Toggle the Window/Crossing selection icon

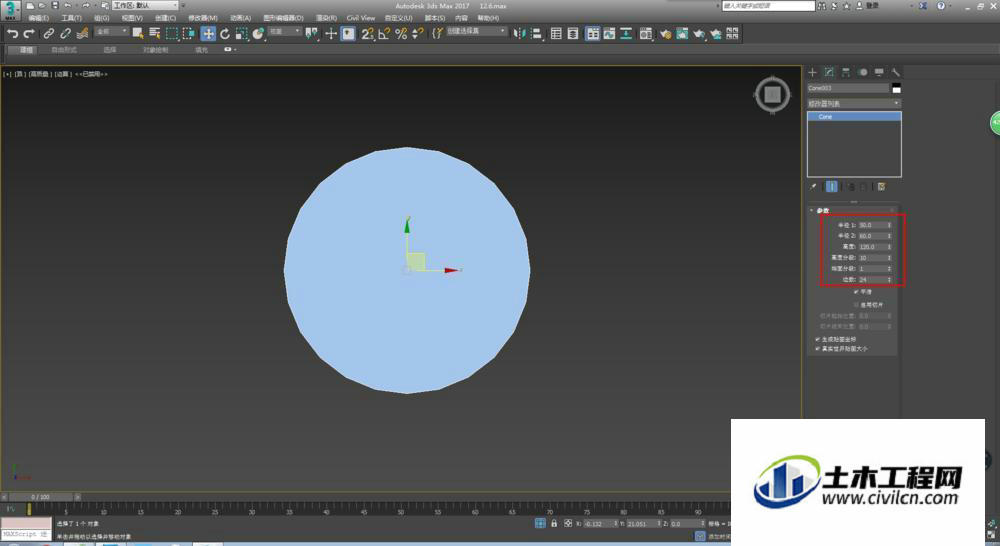click(x=189, y=34)
